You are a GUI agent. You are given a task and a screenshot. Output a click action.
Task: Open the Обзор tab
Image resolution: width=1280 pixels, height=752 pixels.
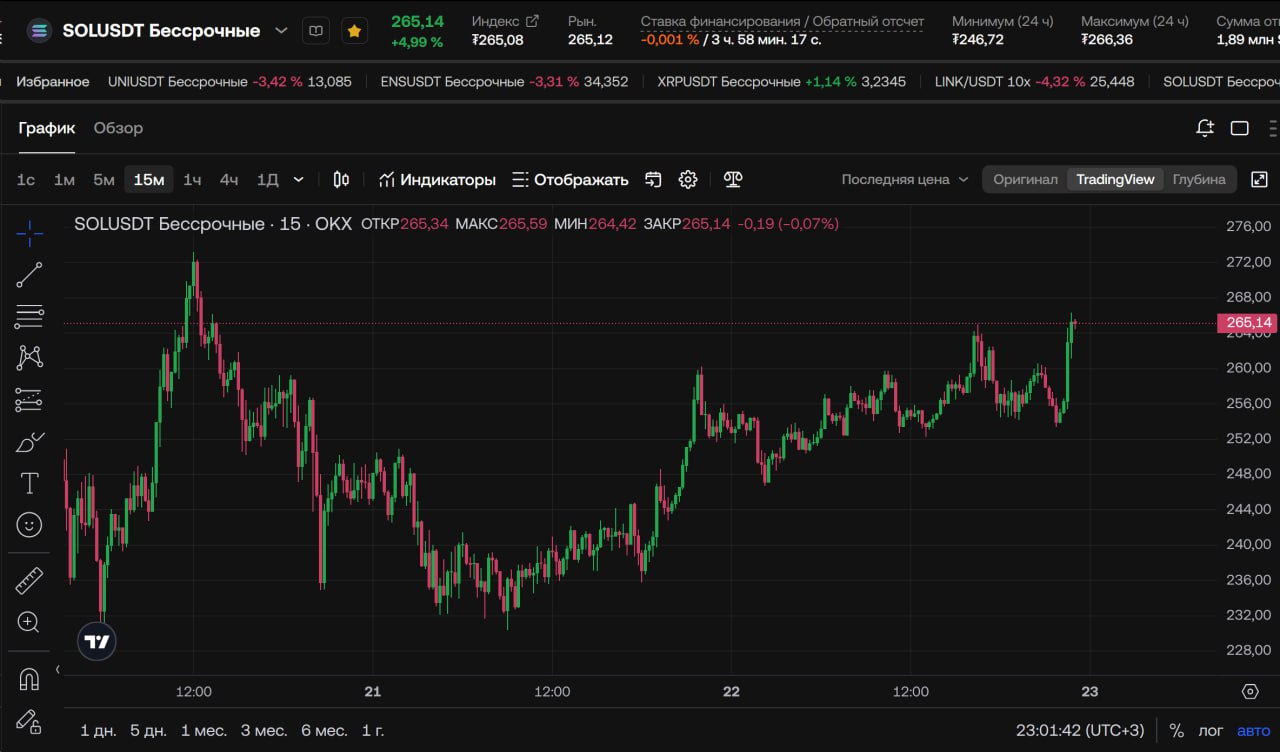pos(118,128)
